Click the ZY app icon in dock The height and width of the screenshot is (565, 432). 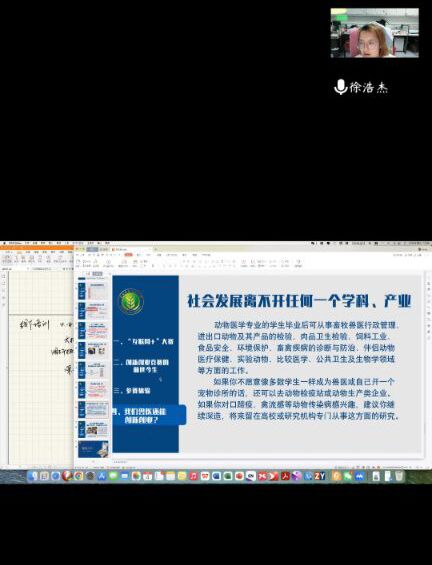tap(320, 476)
